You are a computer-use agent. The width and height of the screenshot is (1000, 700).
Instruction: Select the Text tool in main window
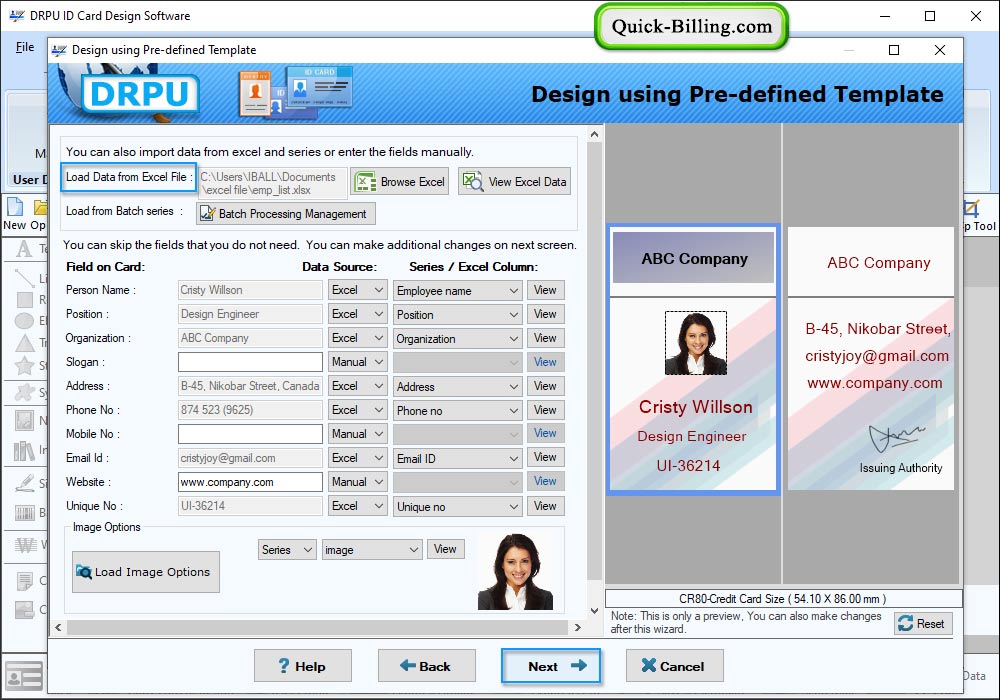coord(24,248)
